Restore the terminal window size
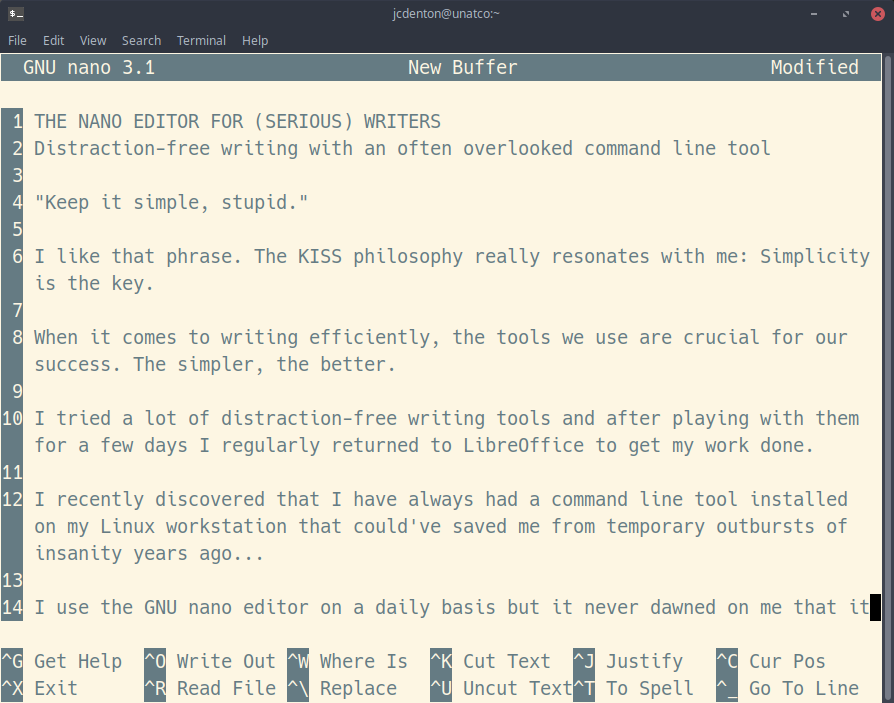This screenshot has width=894, height=703. 846,14
